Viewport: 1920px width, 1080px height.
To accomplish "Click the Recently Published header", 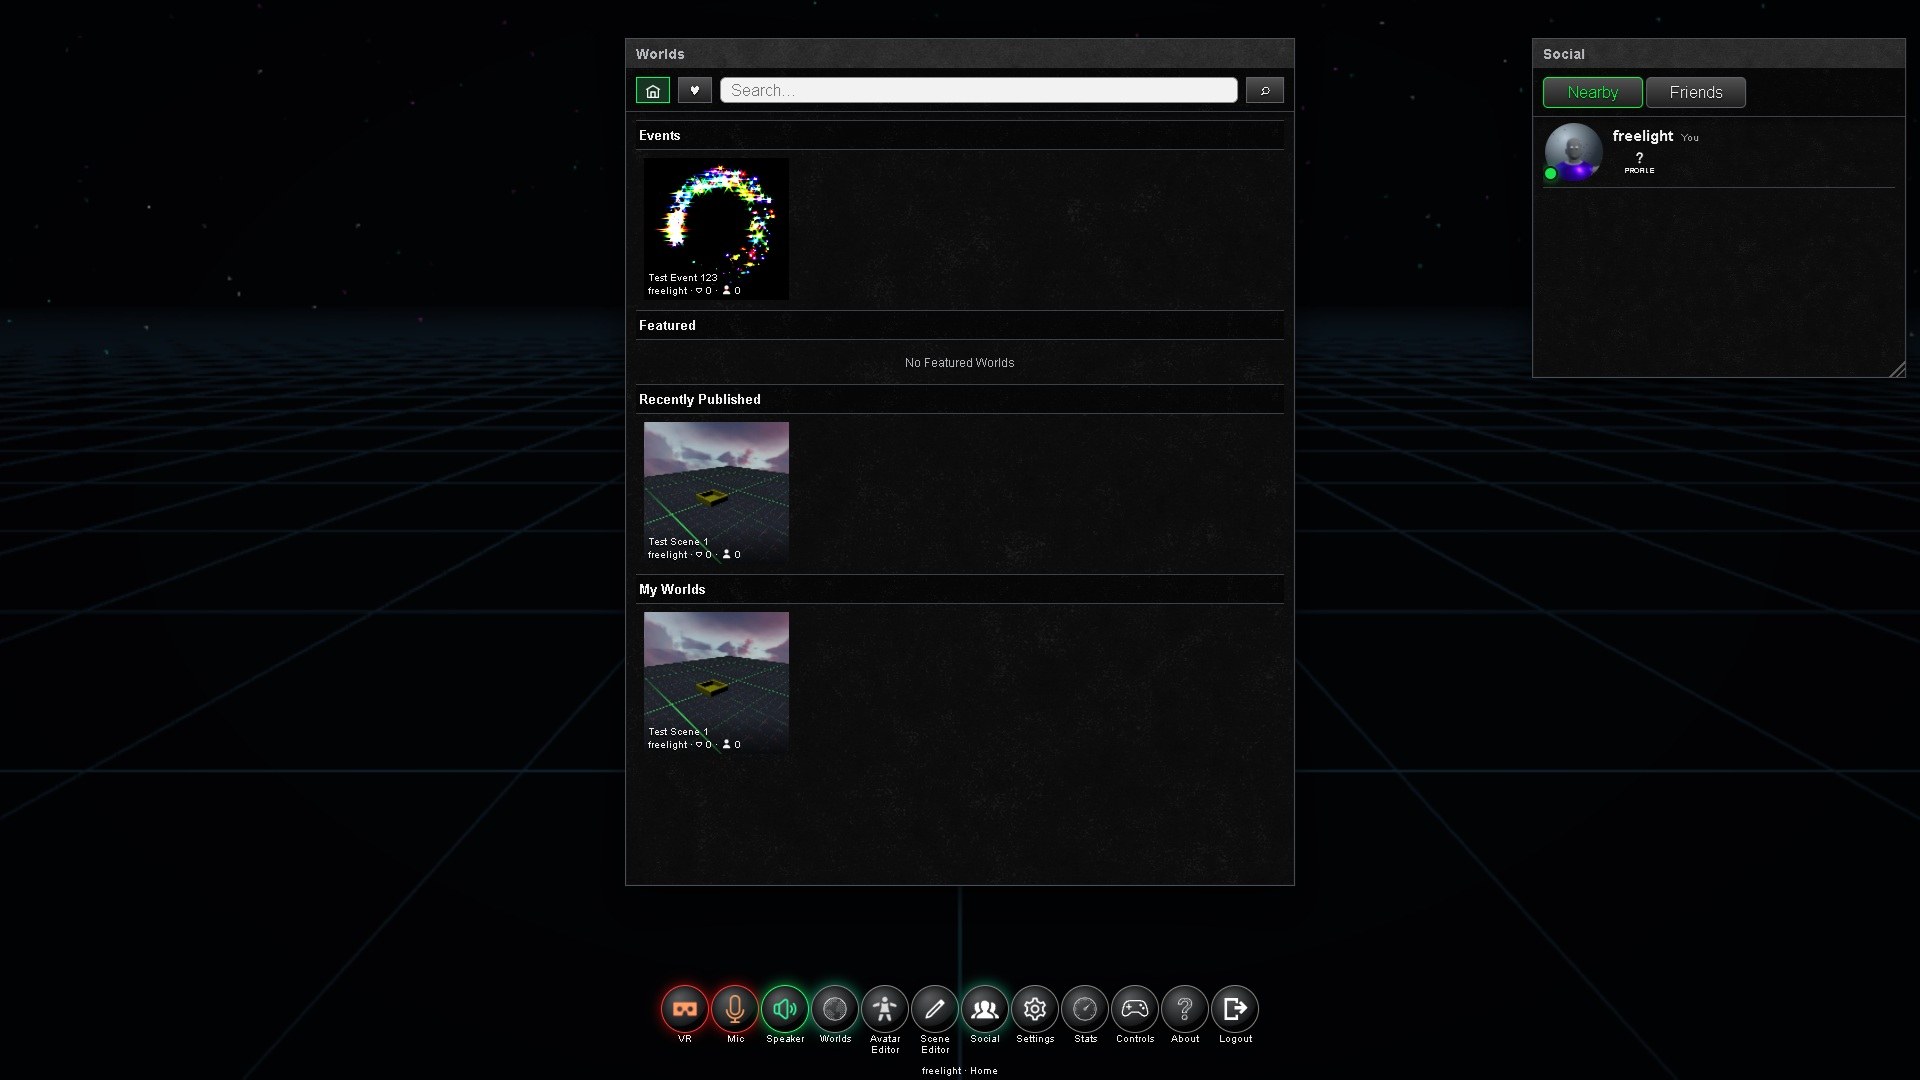I will pyautogui.click(x=960, y=399).
